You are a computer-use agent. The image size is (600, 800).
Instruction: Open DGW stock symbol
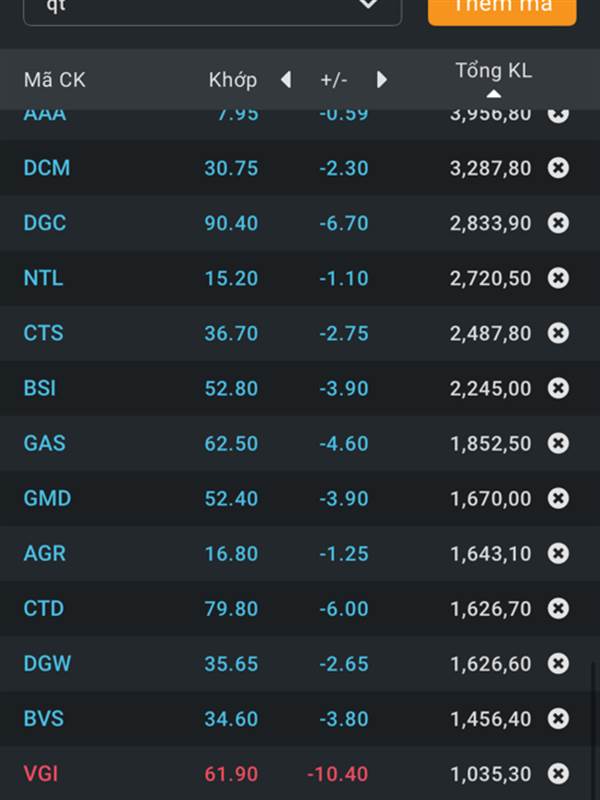[47, 663]
